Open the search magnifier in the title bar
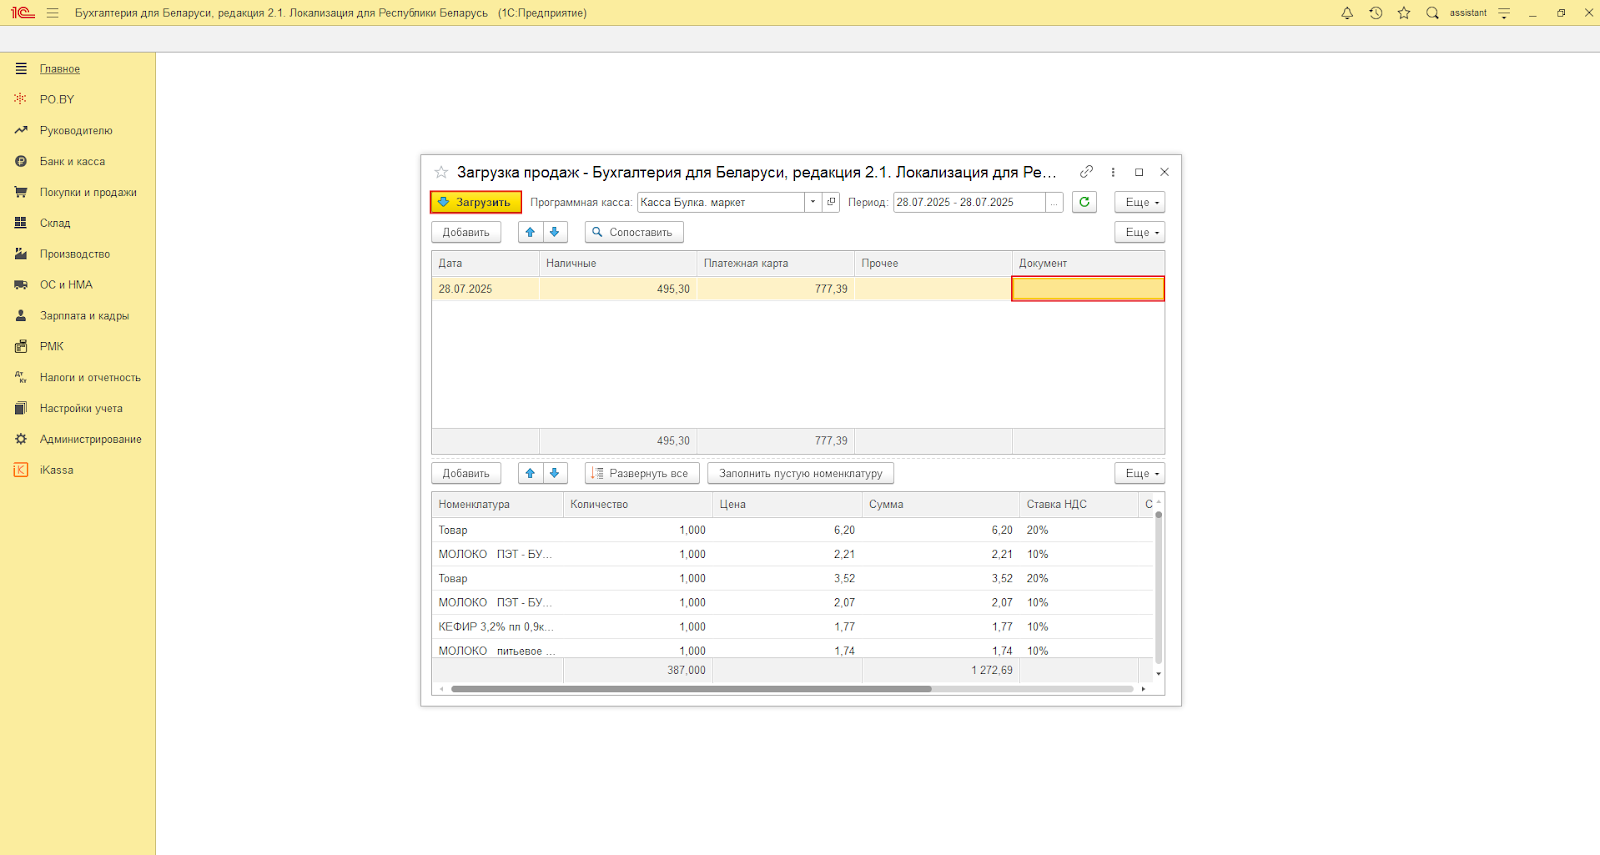 [x=1432, y=13]
